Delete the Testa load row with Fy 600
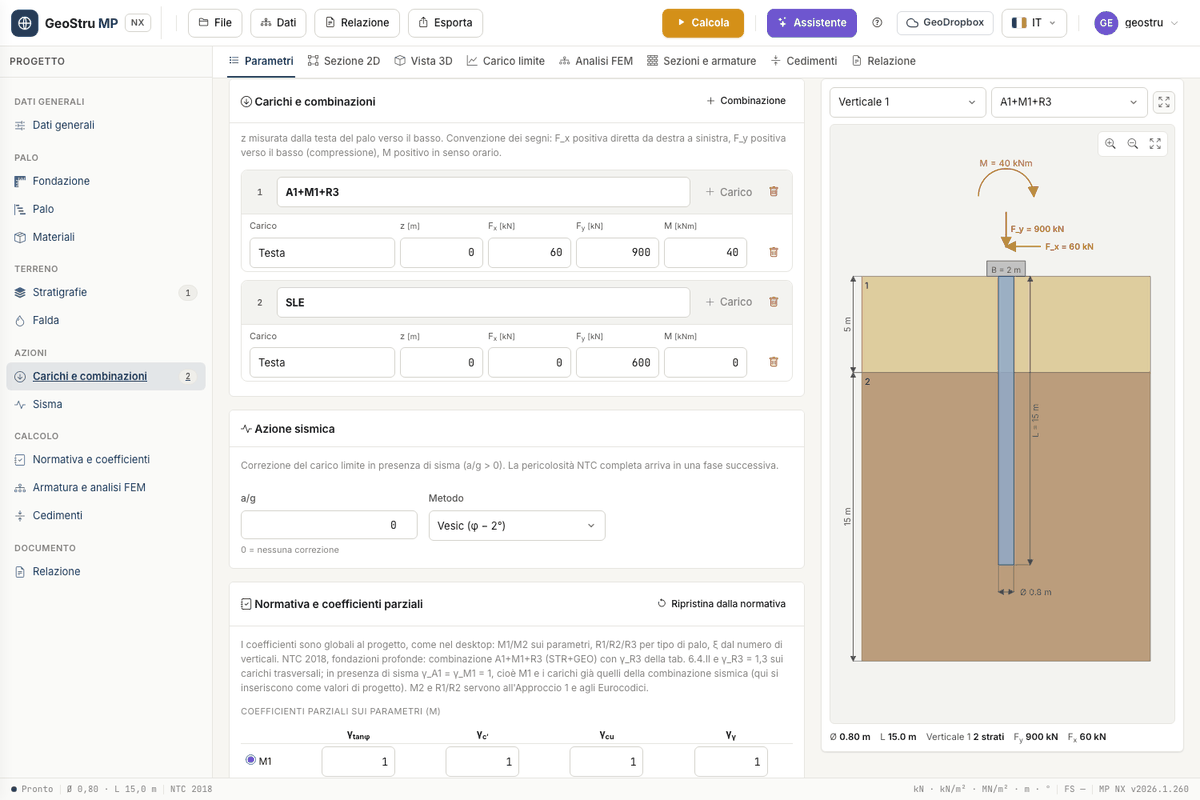Image resolution: width=1200 pixels, height=800 pixels. tap(773, 363)
